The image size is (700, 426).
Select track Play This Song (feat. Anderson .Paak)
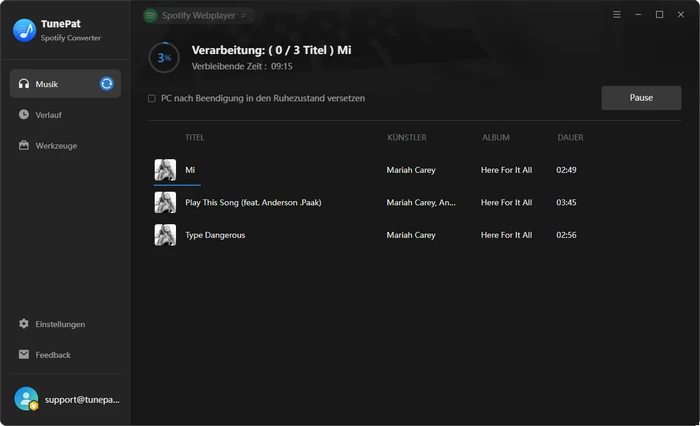pos(253,202)
